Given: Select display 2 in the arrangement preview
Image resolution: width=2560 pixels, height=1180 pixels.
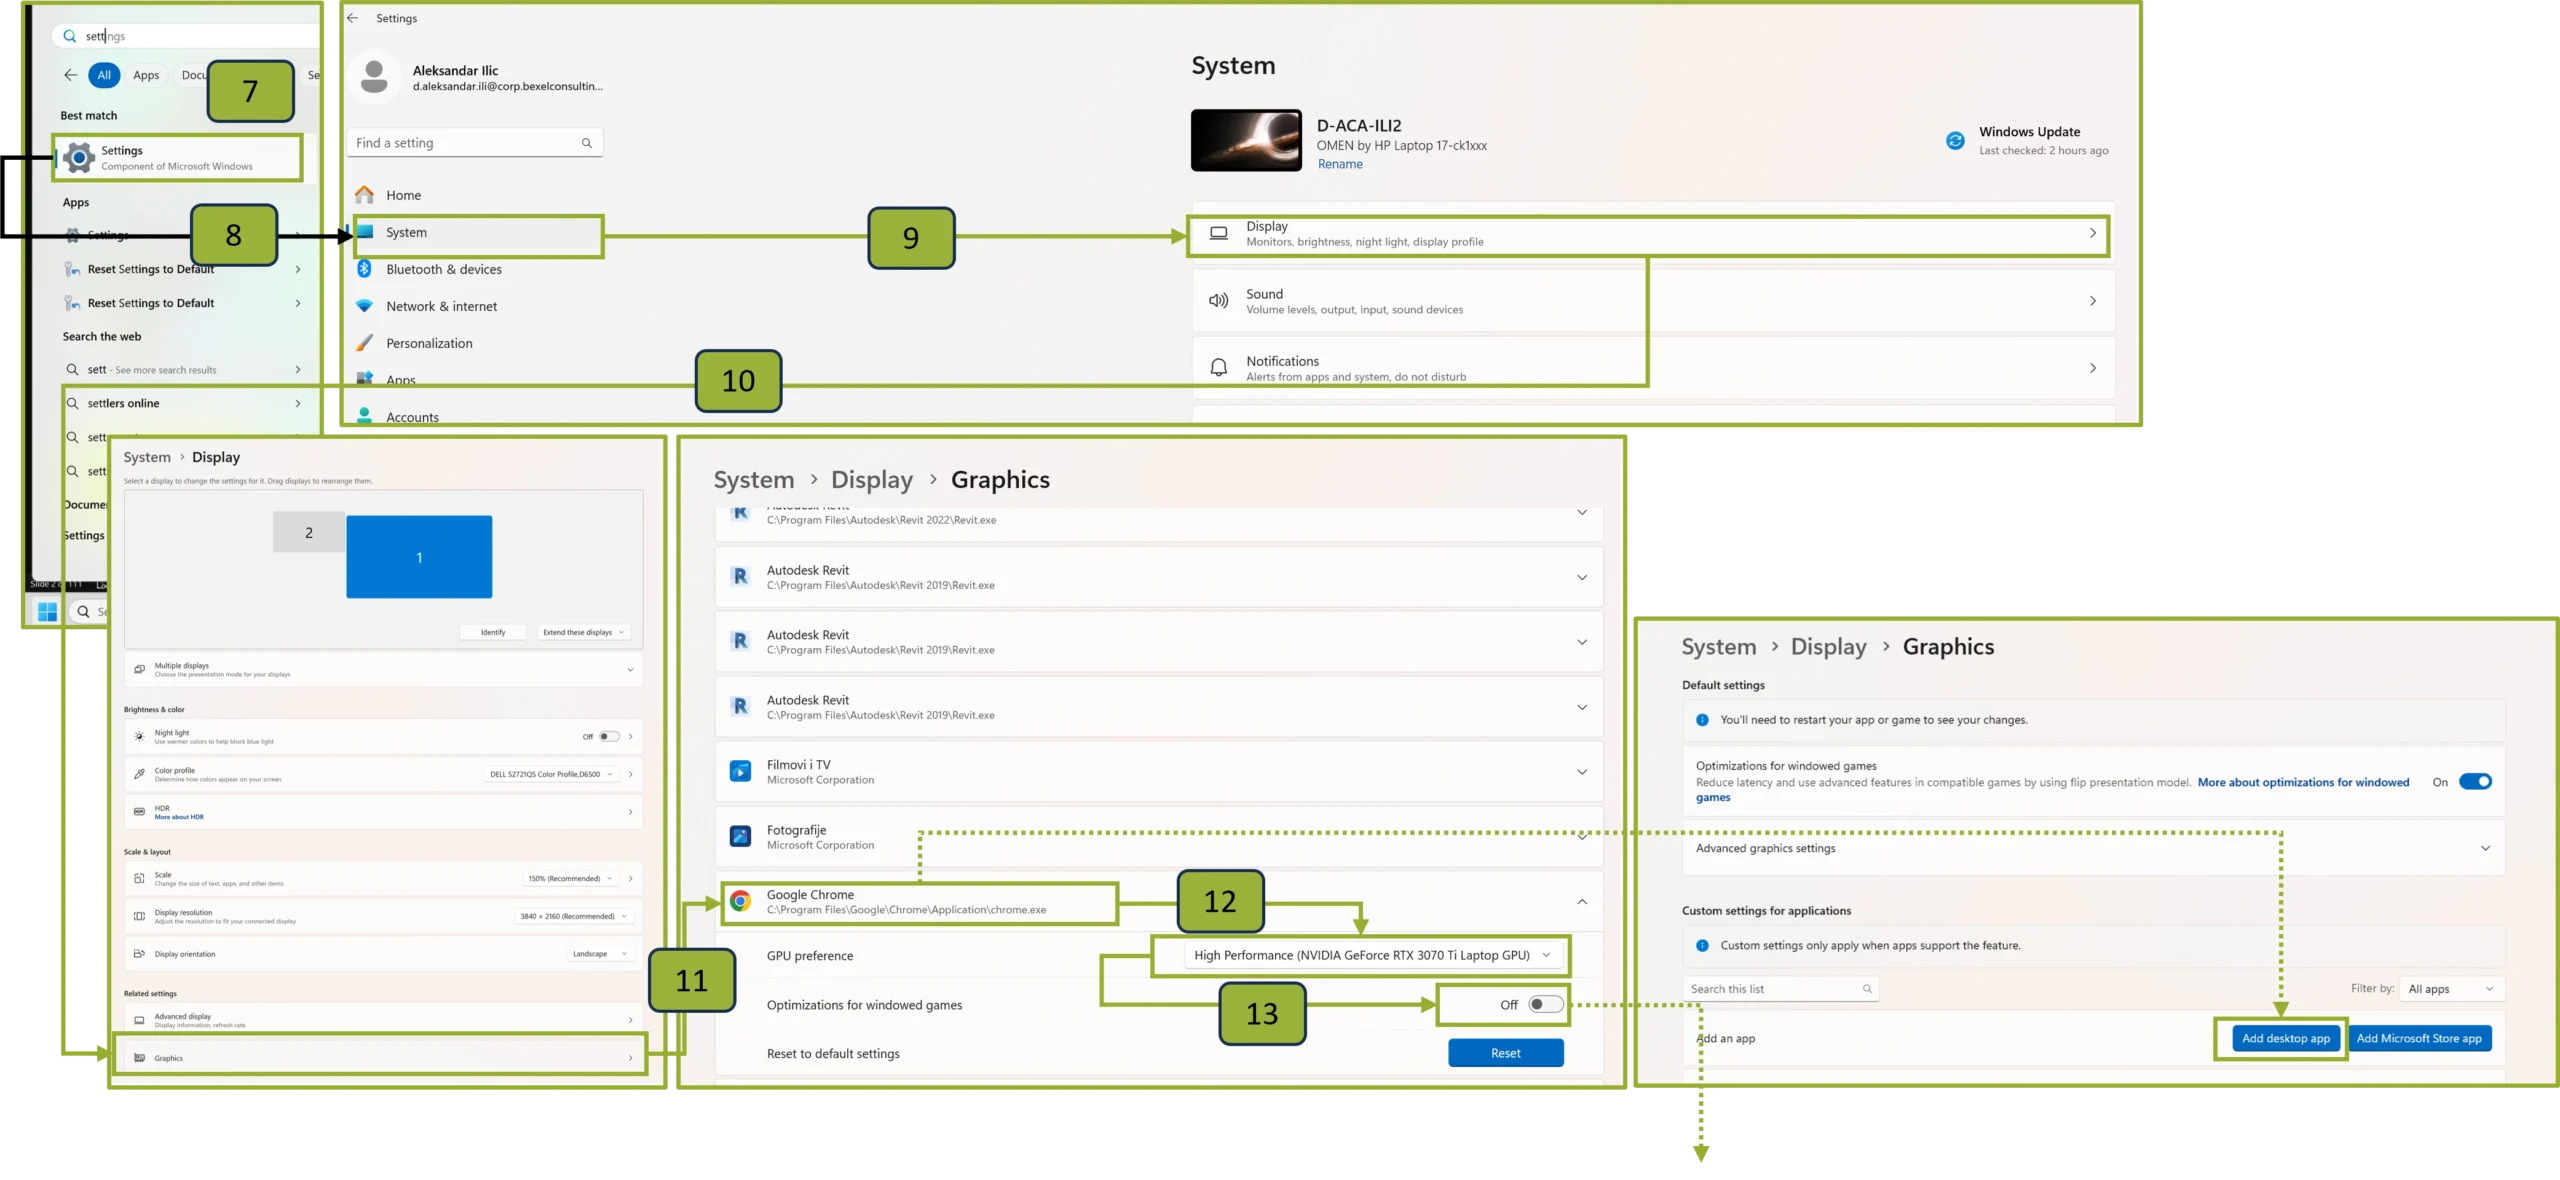Looking at the screenshot, I should (x=309, y=532).
